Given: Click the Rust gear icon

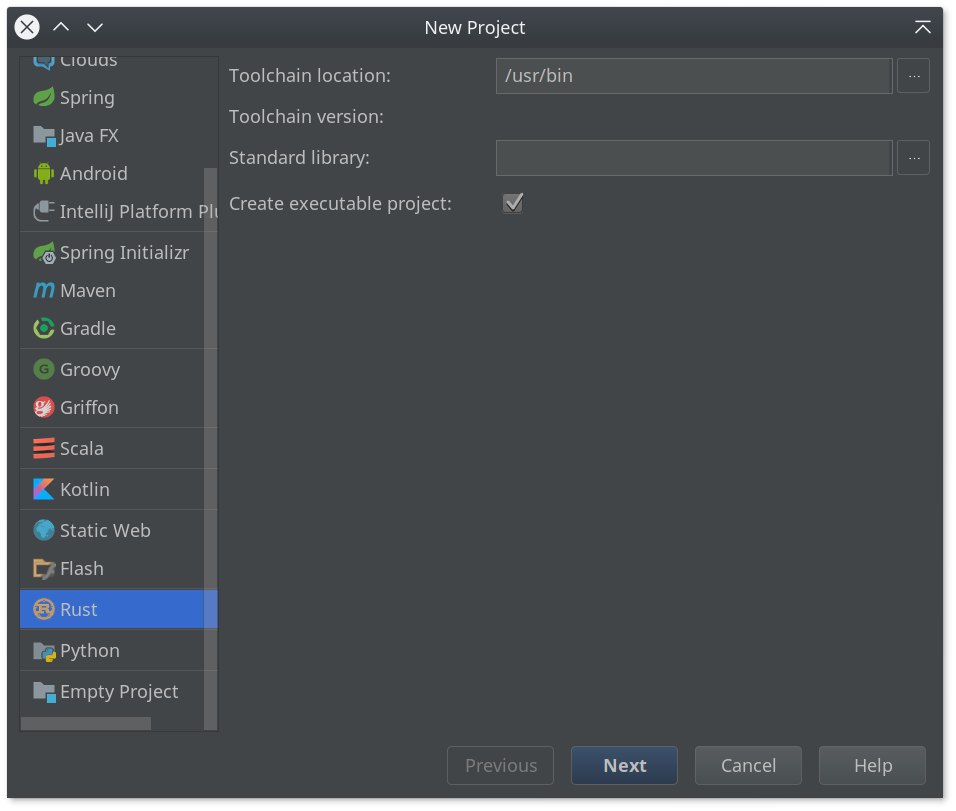Looking at the screenshot, I should (43, 609).
